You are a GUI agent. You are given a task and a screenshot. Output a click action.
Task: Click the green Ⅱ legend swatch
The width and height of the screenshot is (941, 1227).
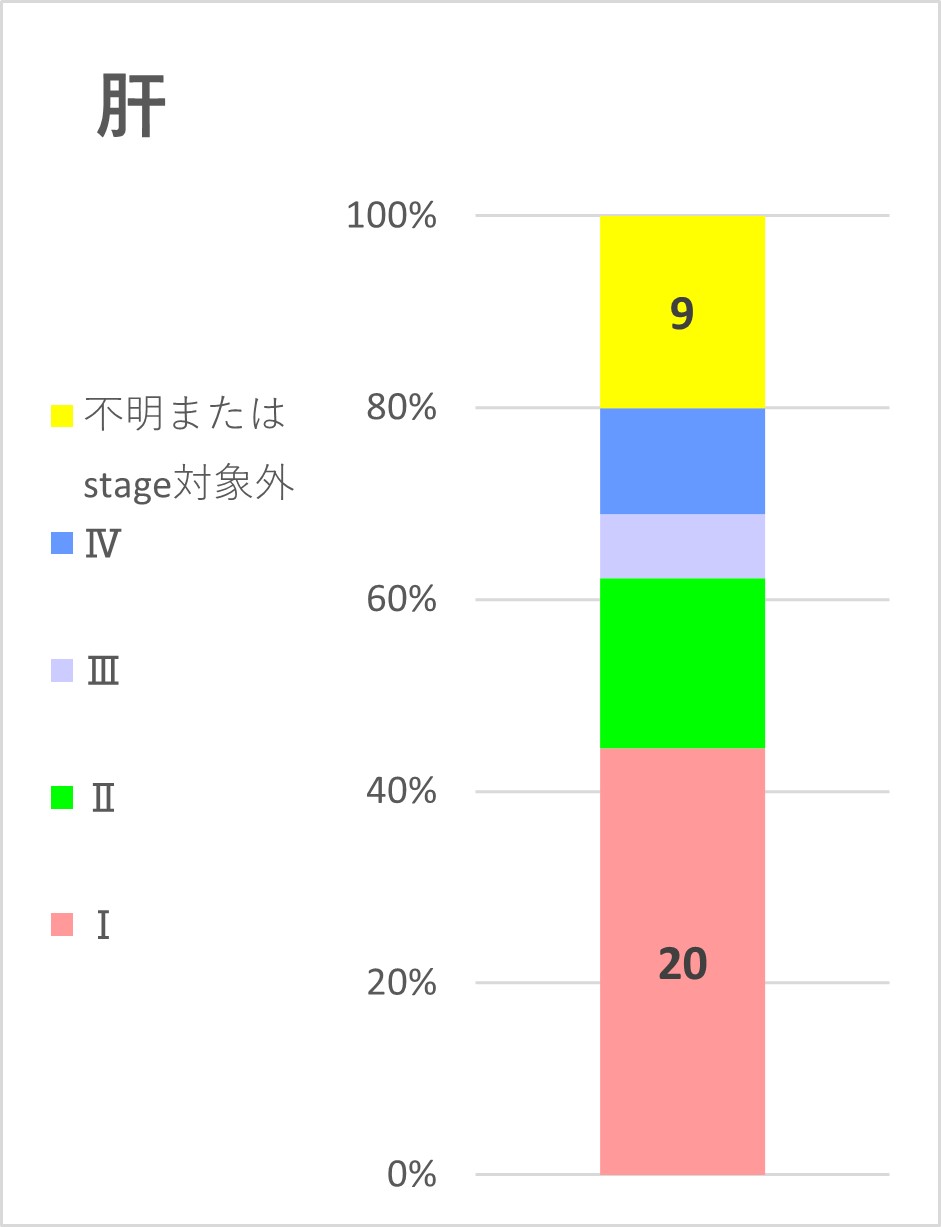pyautogui.click(x=62, y=797)
